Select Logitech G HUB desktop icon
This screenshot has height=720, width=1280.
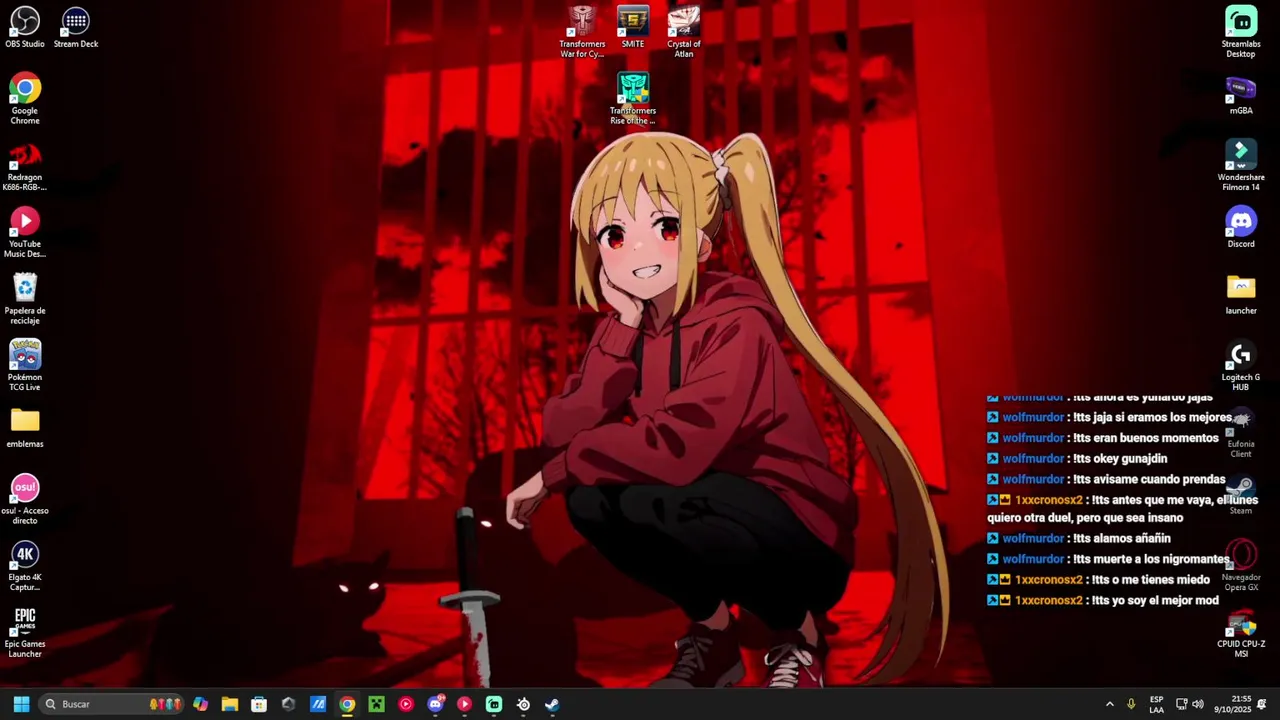pyautogui.click(x=1241, y=366)
